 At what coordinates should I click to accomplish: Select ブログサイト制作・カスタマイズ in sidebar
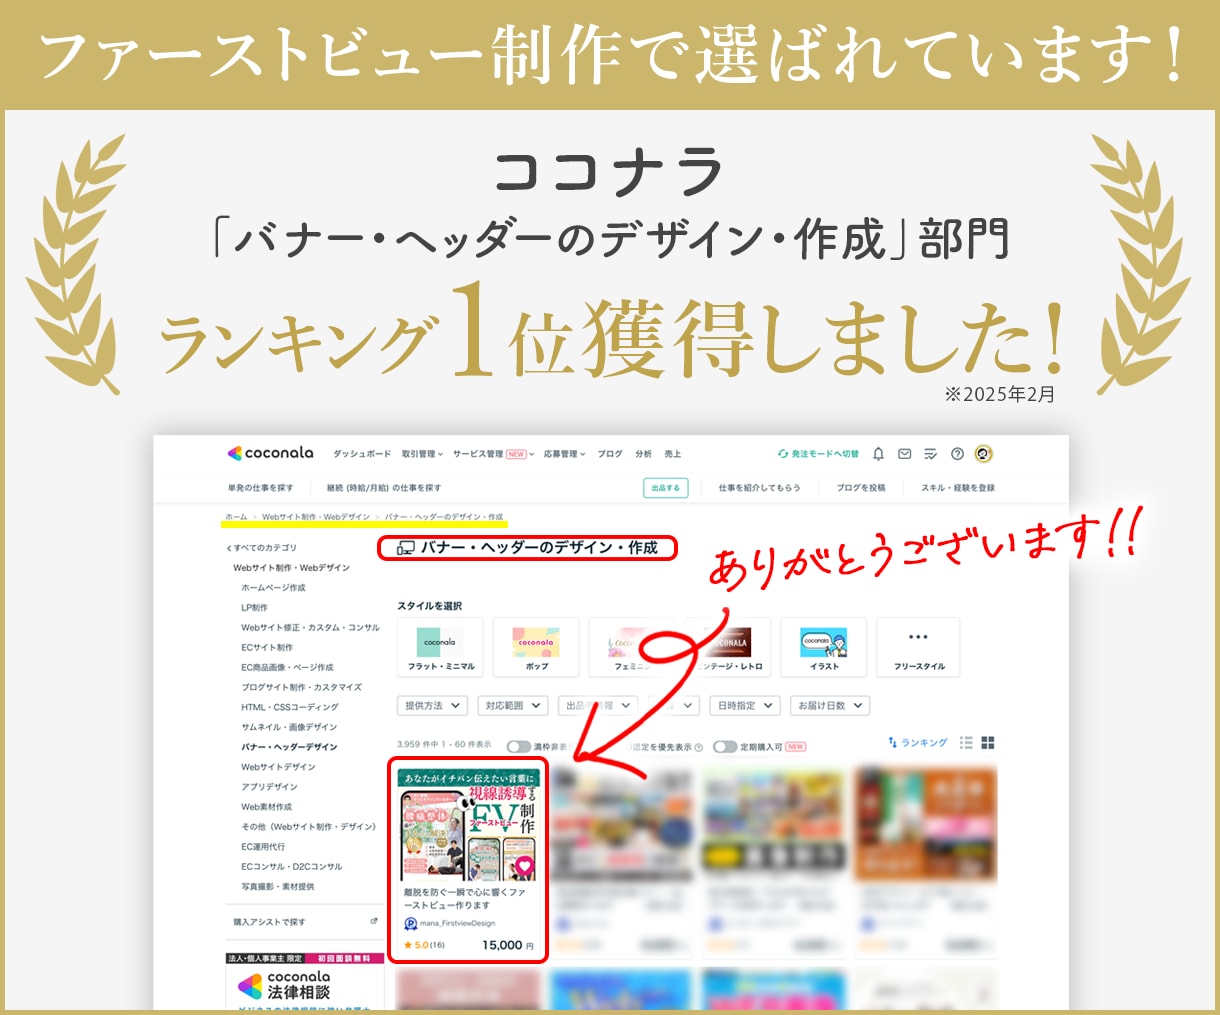pos(301,687)
